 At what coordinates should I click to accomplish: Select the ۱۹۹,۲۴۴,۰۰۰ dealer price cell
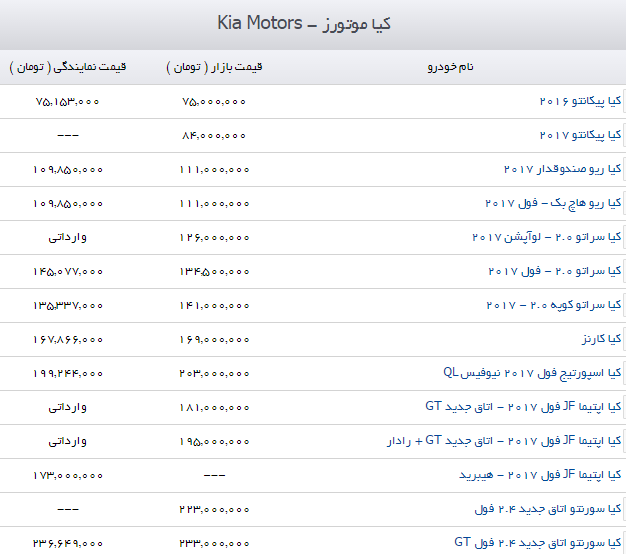pyautogui.click(x=68, y=374)
